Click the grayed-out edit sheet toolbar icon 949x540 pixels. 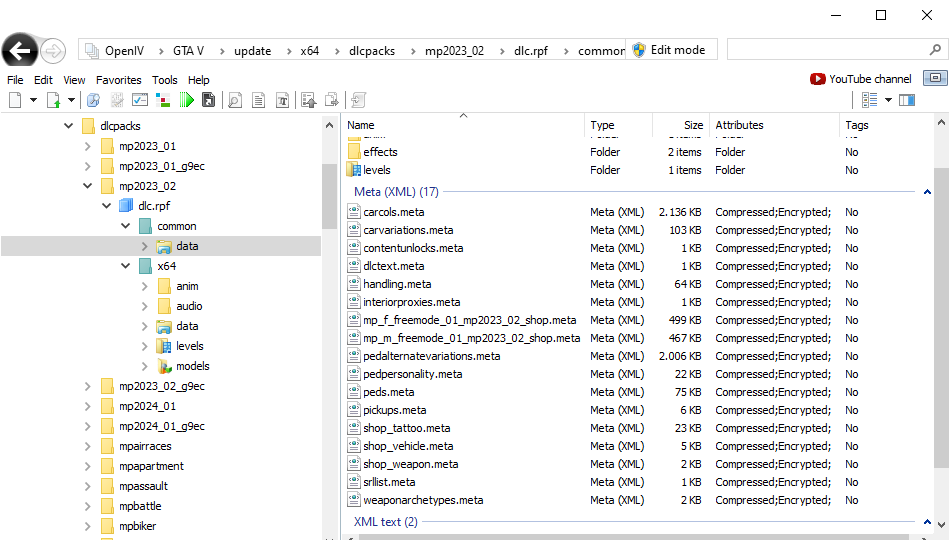117,100
